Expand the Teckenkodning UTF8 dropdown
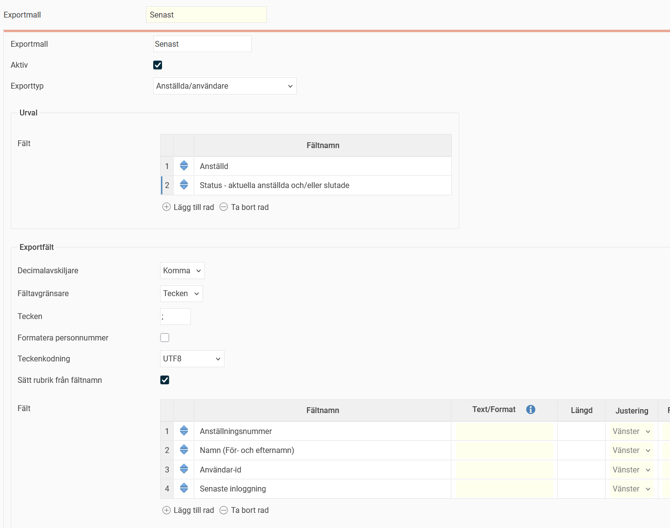Screen dimensions: 670x528 click(192, 359)
